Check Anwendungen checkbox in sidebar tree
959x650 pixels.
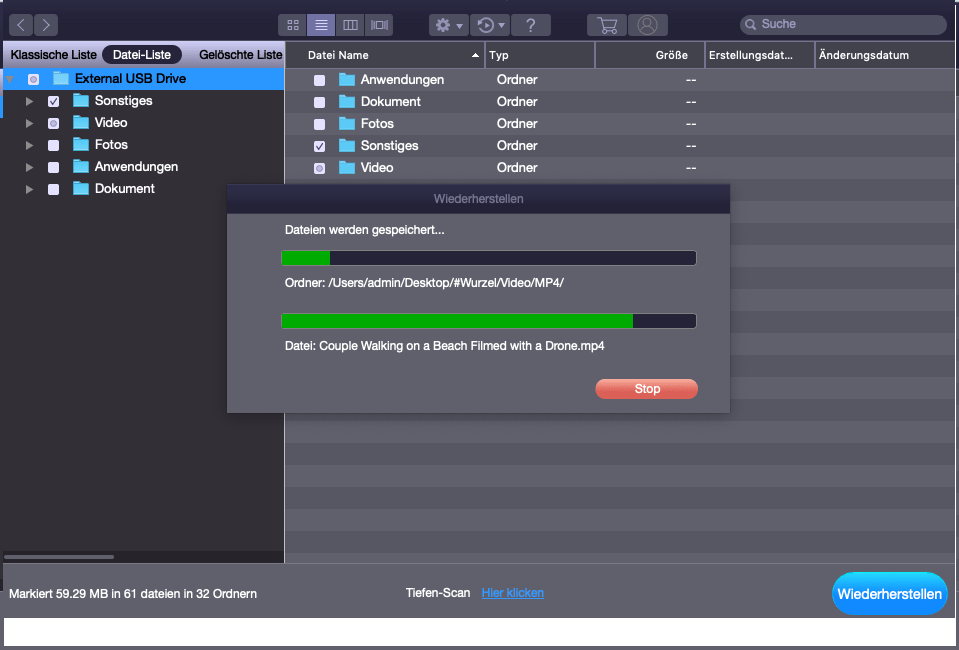(x=53, y=167)
